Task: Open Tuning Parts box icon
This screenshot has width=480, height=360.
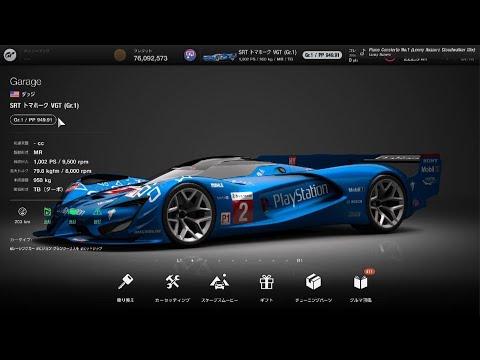Action: tap(313, 282)
